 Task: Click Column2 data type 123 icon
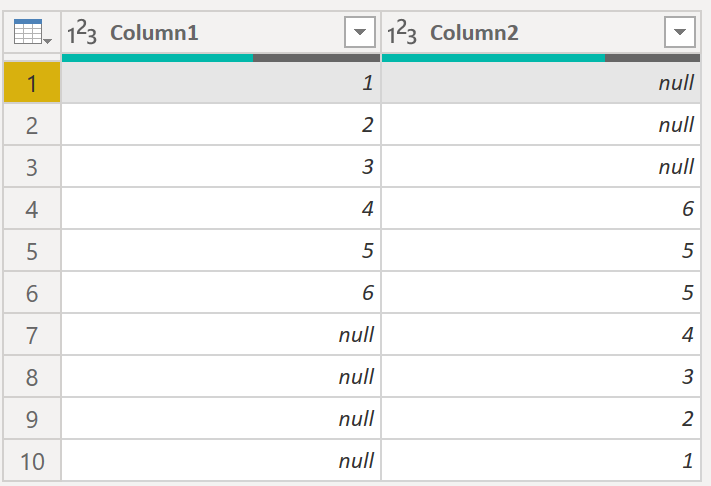coord(401,33)
